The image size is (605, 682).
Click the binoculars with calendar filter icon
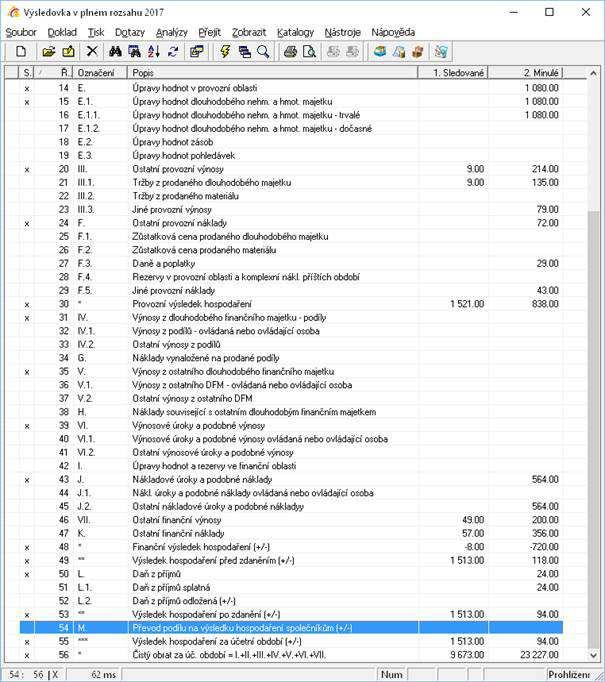[x=134, y=52]
